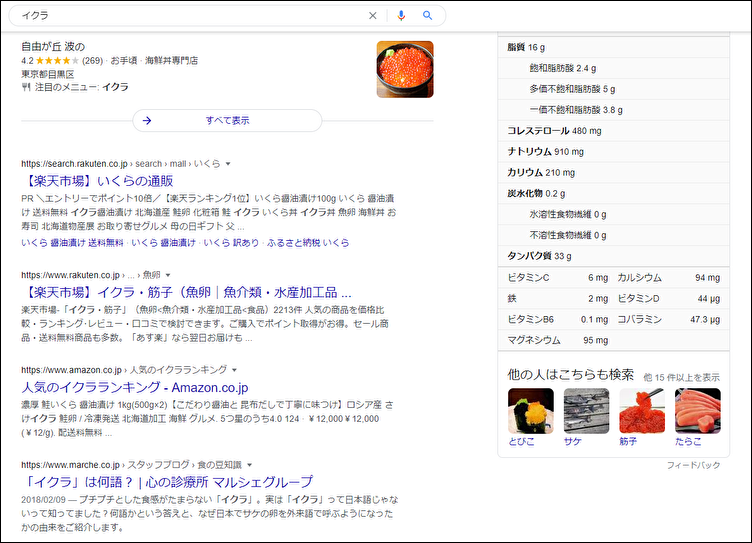This screenshot has width=752, height=543.
Task: Click the fork and knife icon beside 注目のメニュー
Action: pos(26,87)
